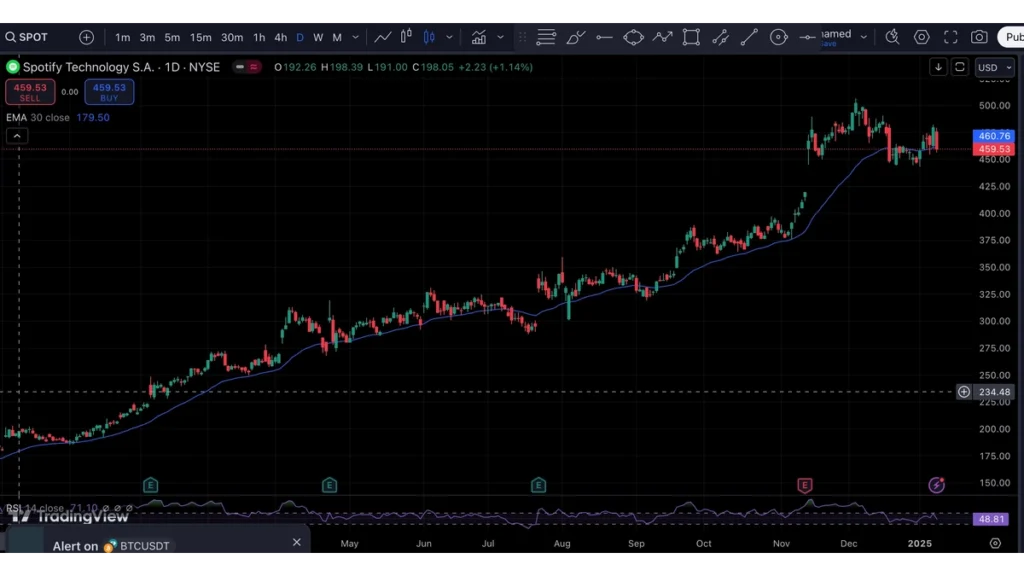Click the down arrow button near USD
Image resolution: width=1024 pixels, height=576 pixels.
pyautogui.click(x=938, y=67)
